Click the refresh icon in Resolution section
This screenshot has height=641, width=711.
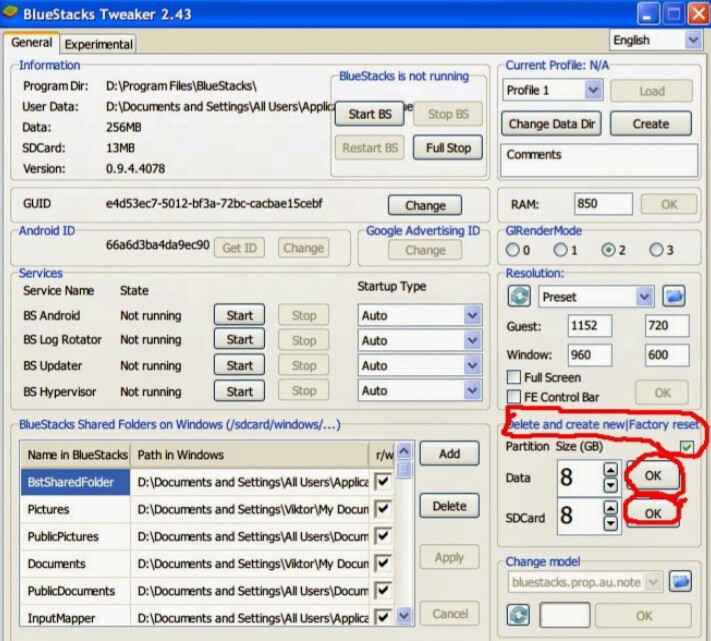519,297
